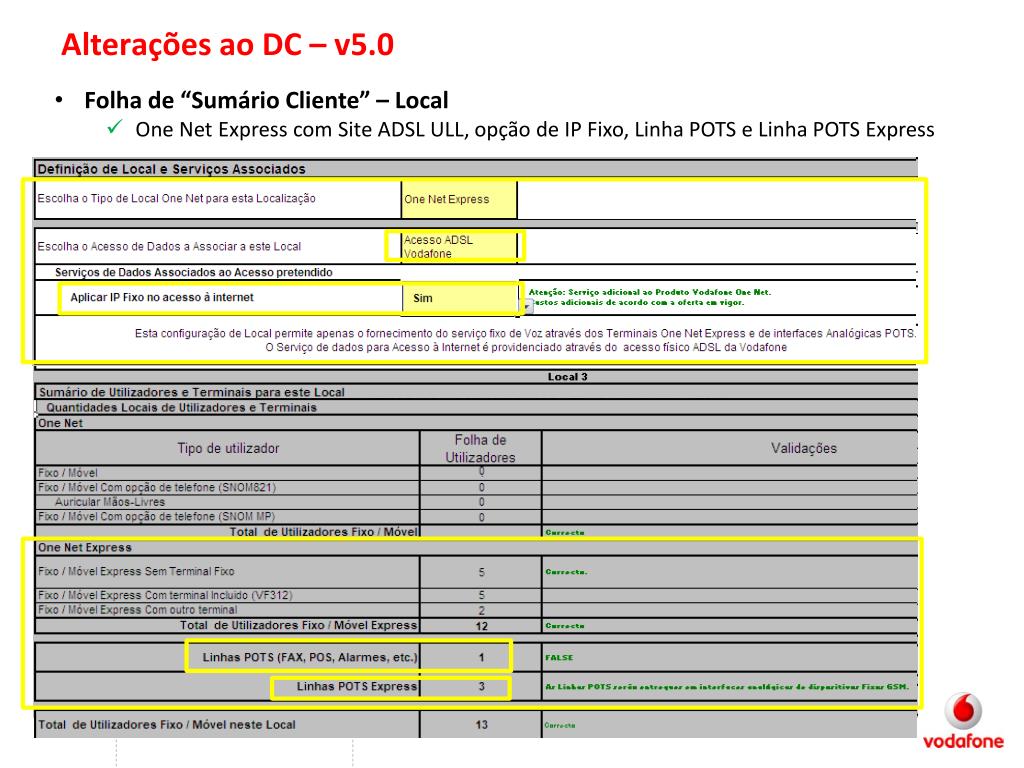Image resolution: width=1024 pixels, height=768 pixels.
Task: Click value 12 in Total Express row
Action: [x=482, y=626]
